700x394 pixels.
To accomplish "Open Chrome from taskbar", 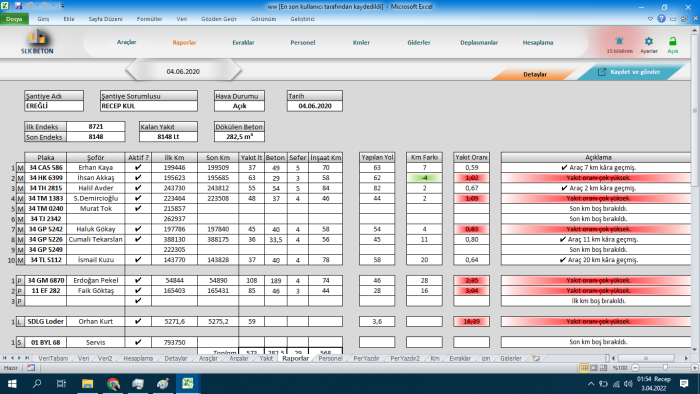I will pyautogui.click(x=113, y=384).
